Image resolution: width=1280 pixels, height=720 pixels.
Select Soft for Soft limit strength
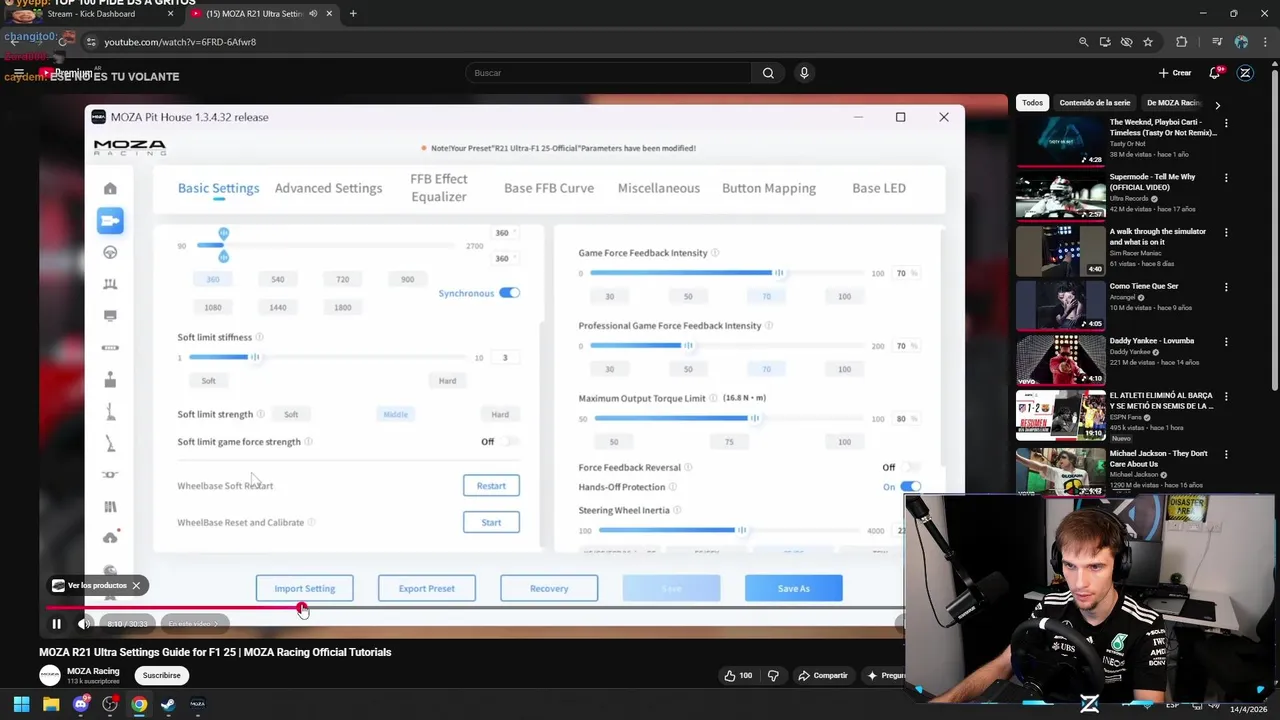291,414
